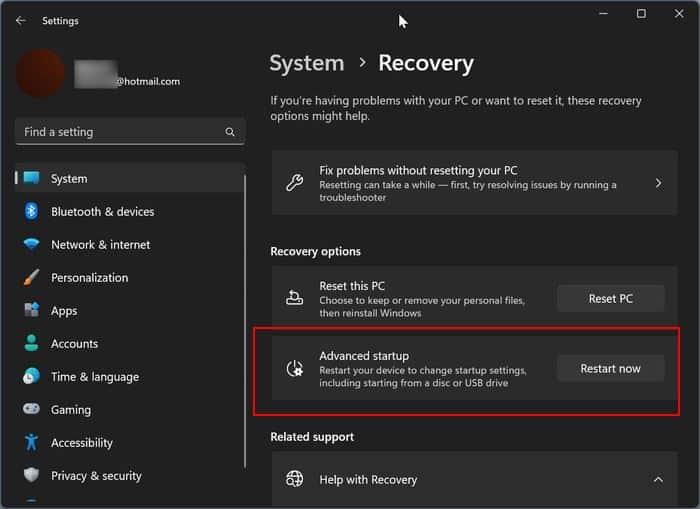Open Bluetooth & devices settings
The width and height of the screenshot is (700, 509).
point(130,211)
